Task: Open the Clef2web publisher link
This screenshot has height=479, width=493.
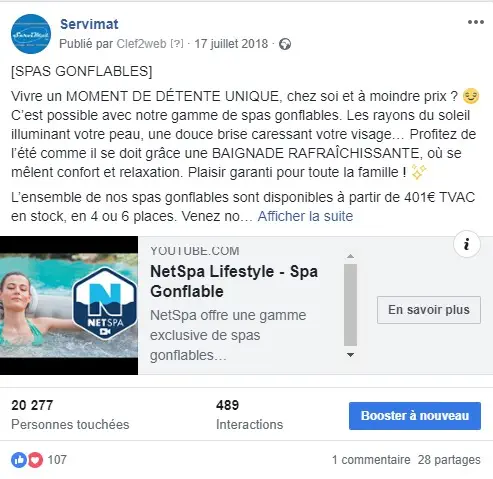Action: [x=141, y=44]
